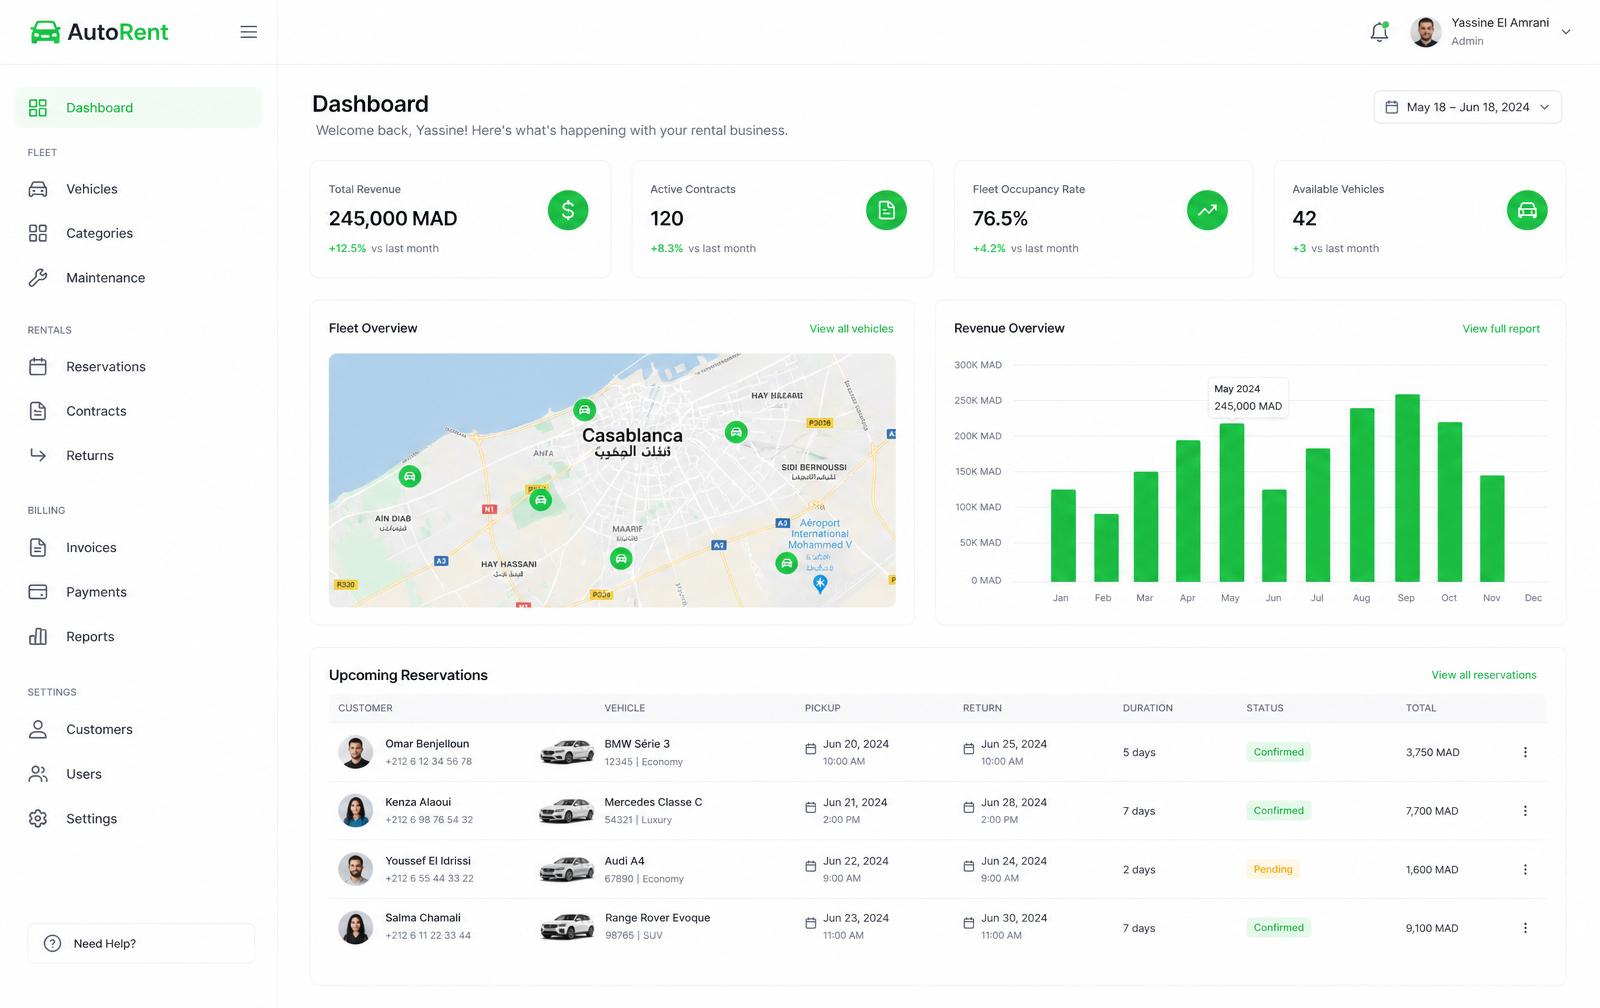The width and height of the screenshot is (1600, 1008).
Task: Click the STATUS column header
Action: pos(1265,708)
